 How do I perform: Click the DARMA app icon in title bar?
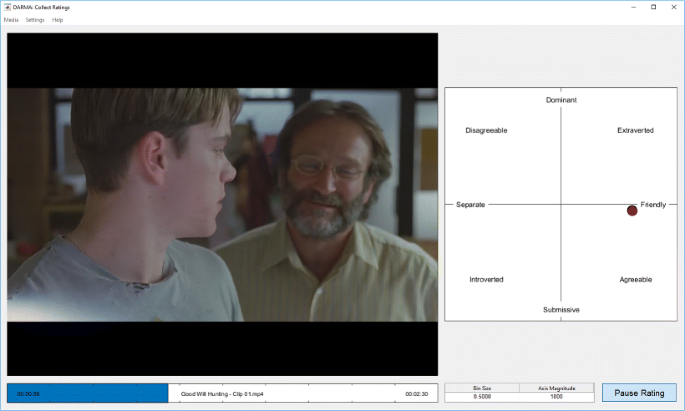click(7, 7)
